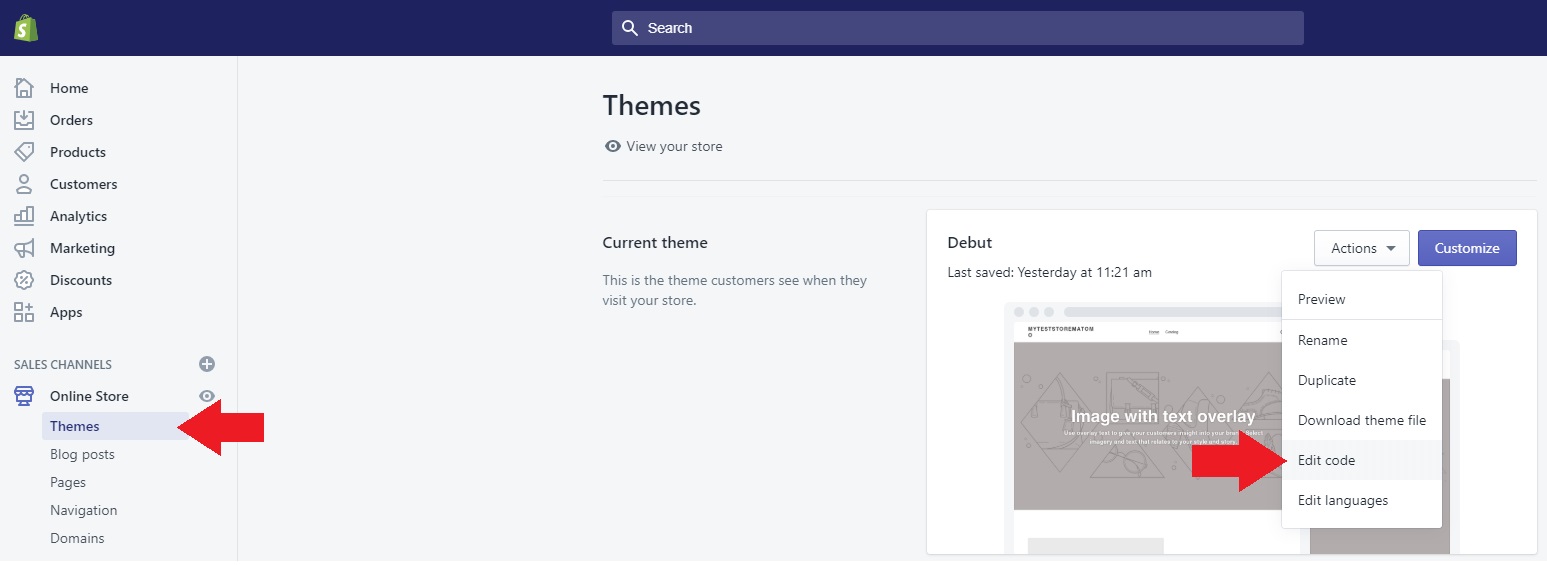Click eye icon next to Online Store

pos(207,396)
